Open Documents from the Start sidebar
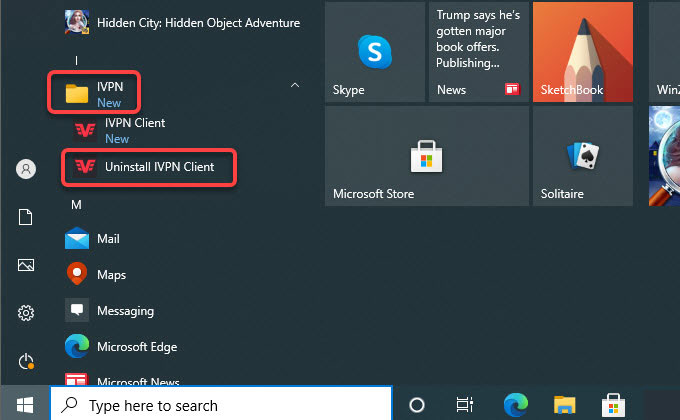 [26, 217]
